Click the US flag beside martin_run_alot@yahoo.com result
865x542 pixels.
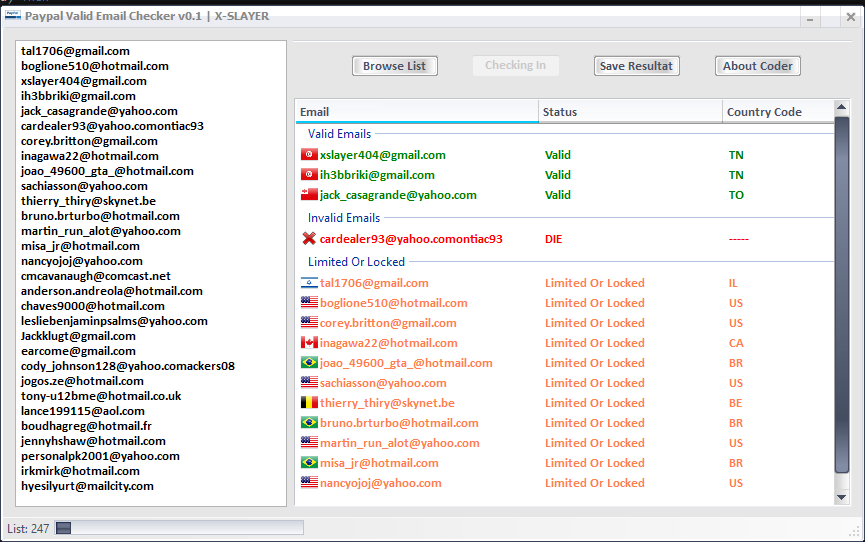[x=309, y=443]
